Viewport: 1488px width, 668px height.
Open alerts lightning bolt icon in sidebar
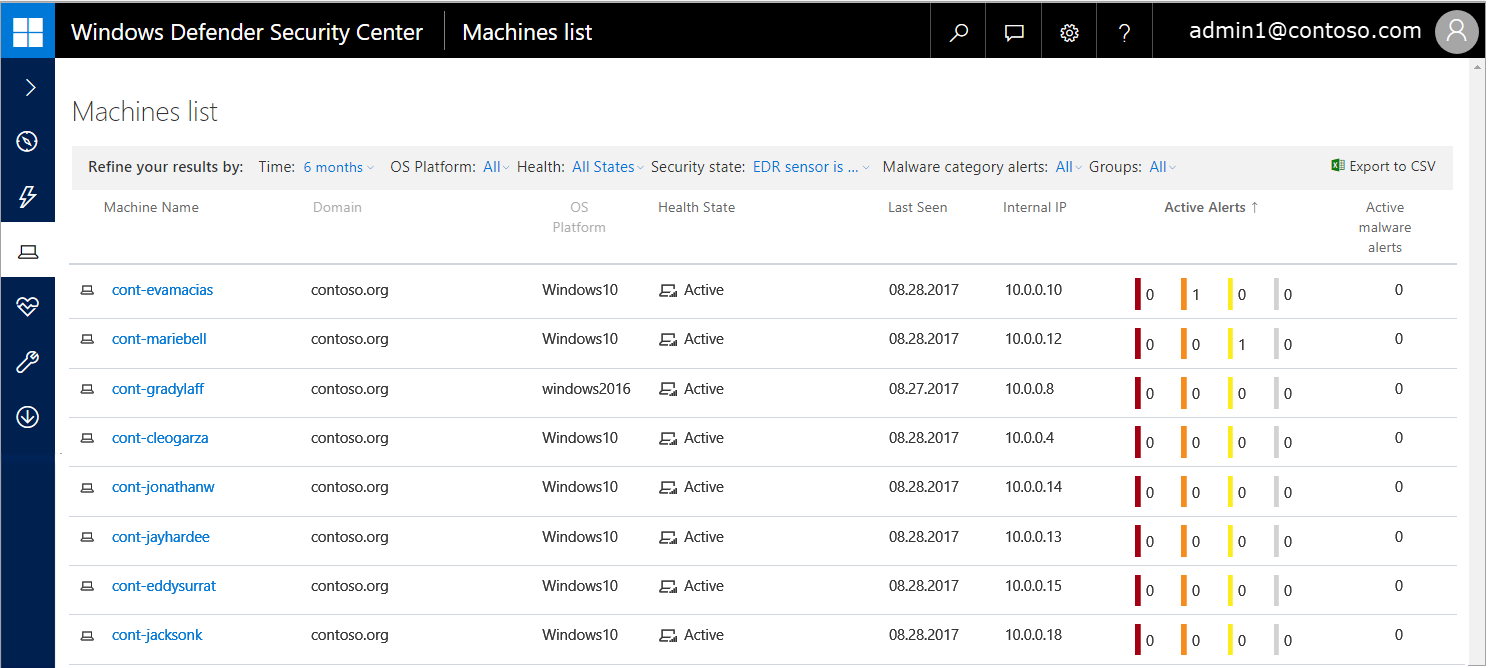coord(28,197)
